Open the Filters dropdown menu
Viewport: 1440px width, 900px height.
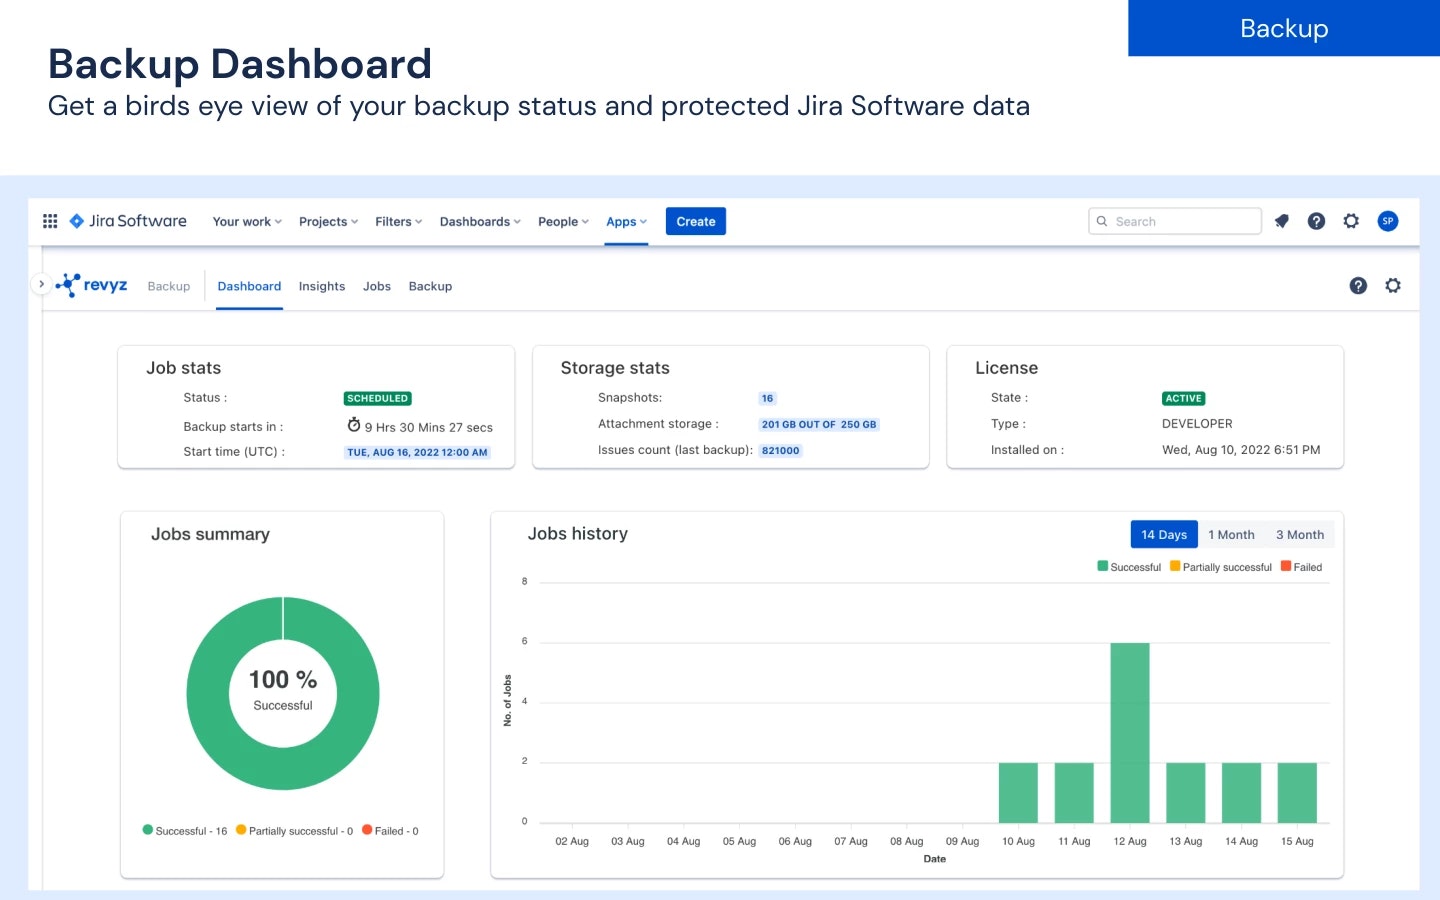click(399, 222)
